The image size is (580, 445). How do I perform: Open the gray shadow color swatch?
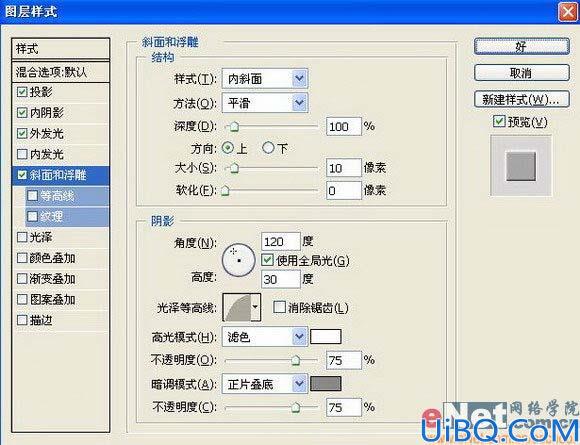click(326, 384)
